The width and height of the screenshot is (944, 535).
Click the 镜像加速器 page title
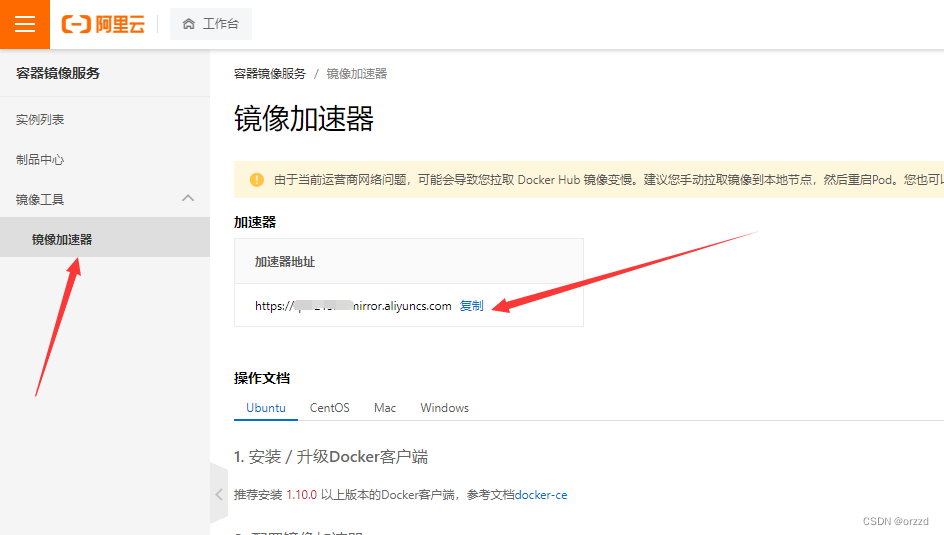[x=303, y=119]
